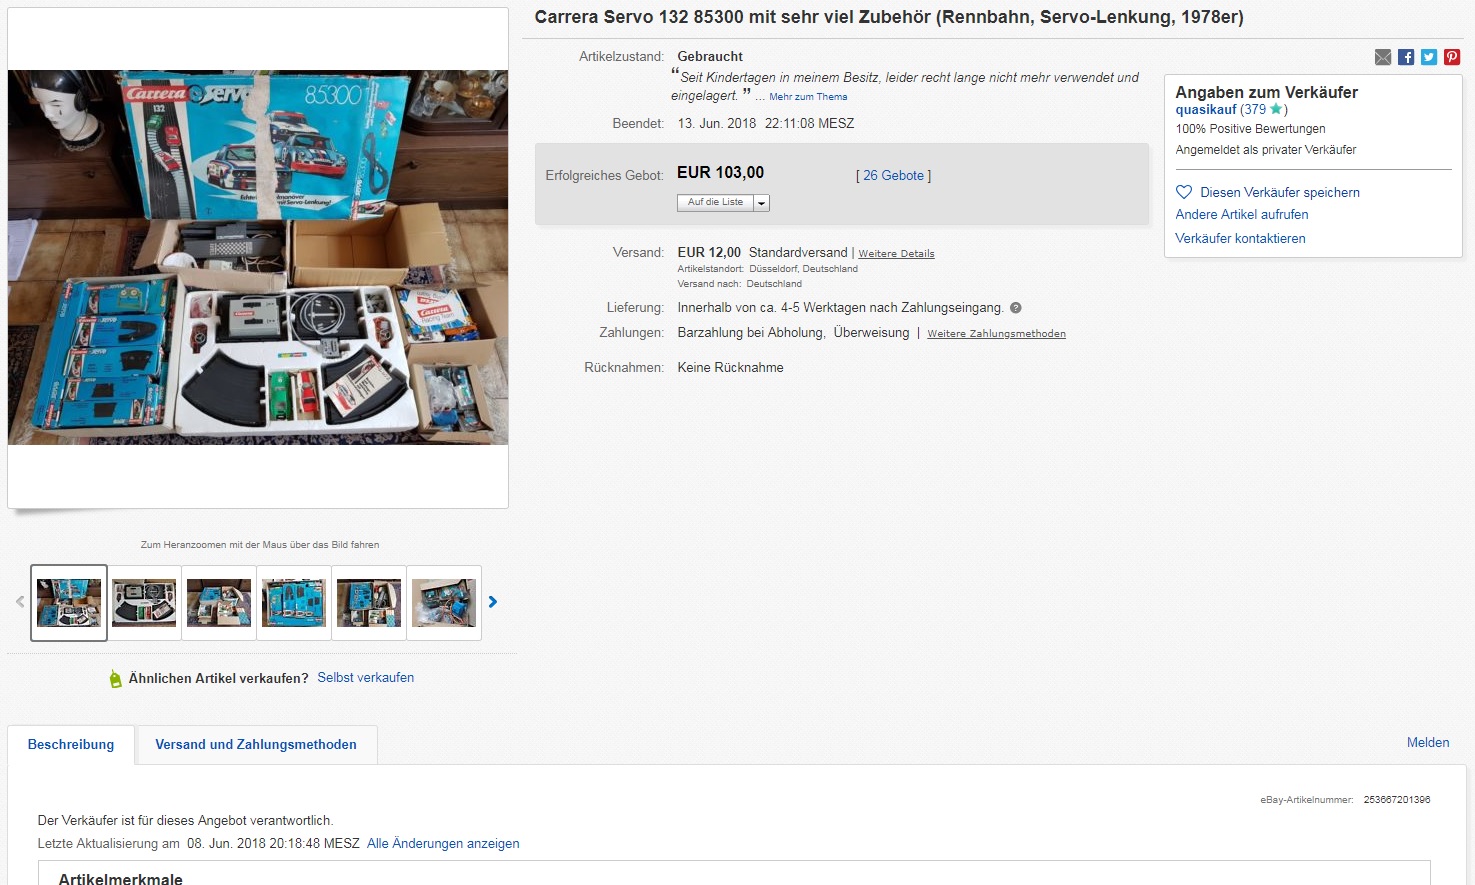Share listing on Twitter
Image resolution: width=1475 pixels, height=885 pixels.
click(x=1429, y=57)
